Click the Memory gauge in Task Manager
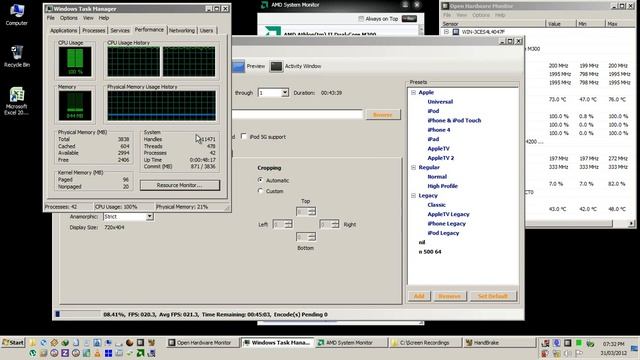640x360 pixels. click(x=75, y=106)
